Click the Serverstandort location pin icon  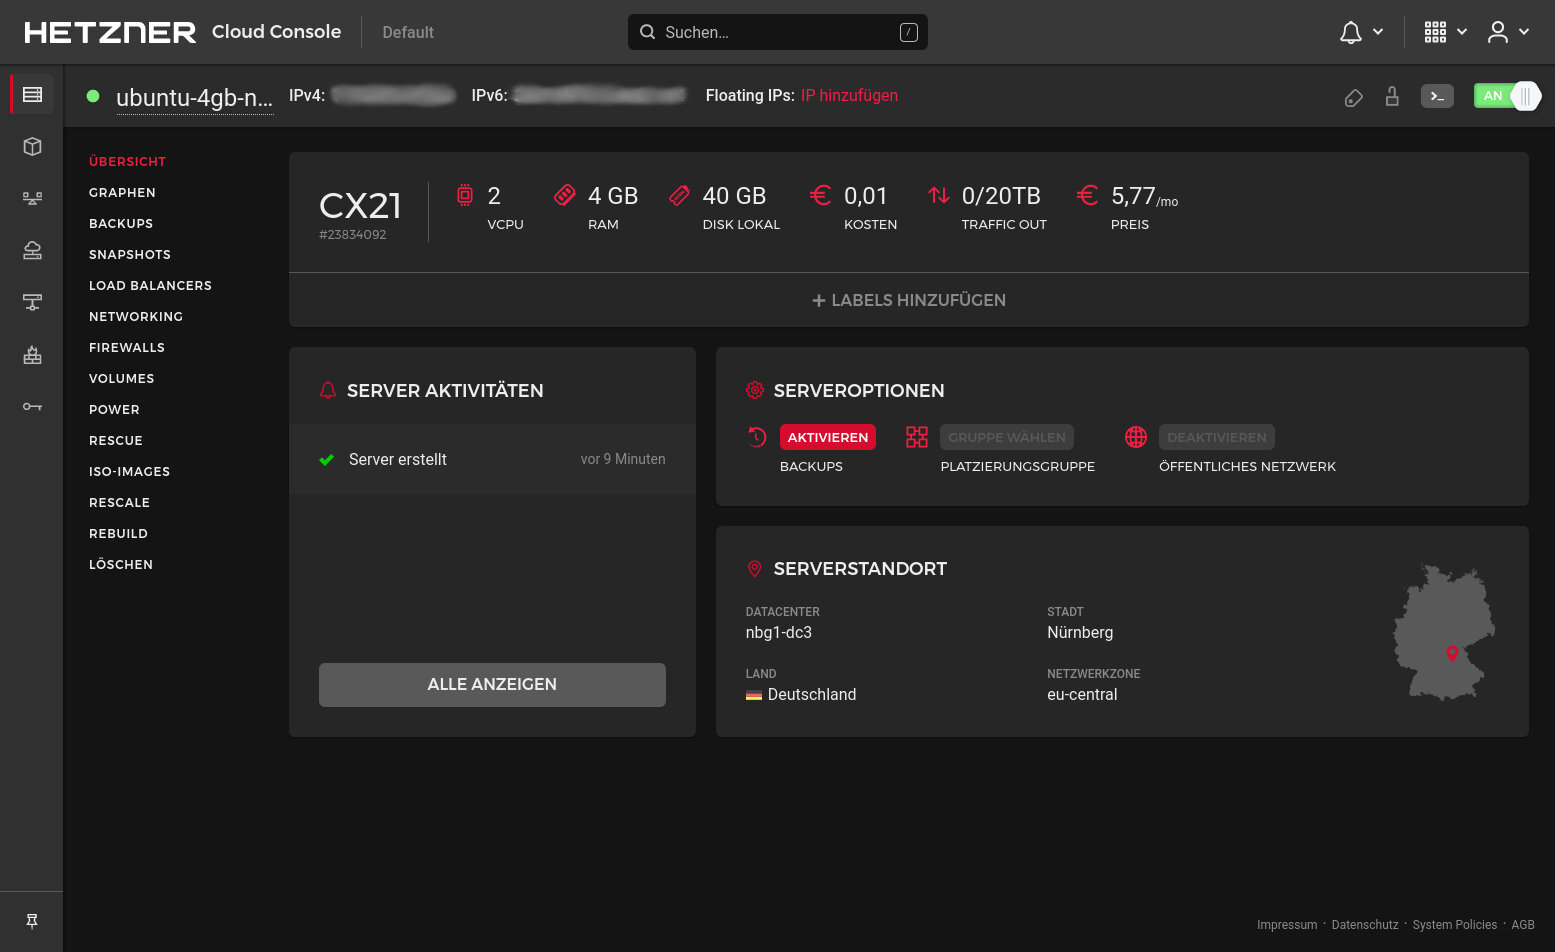[x=755, y=568]
